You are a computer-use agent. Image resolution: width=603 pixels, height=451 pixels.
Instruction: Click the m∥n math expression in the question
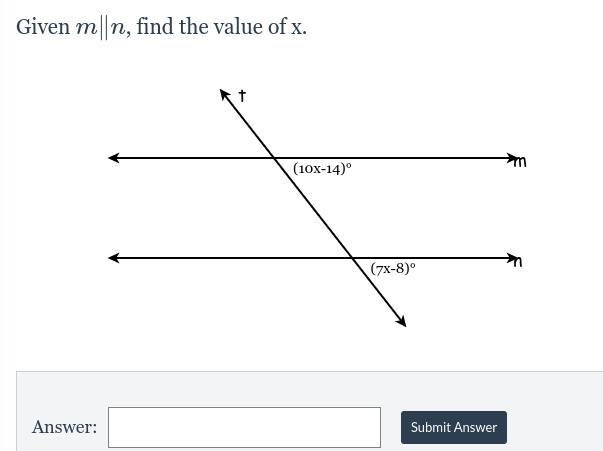click(x=103, y=28)
